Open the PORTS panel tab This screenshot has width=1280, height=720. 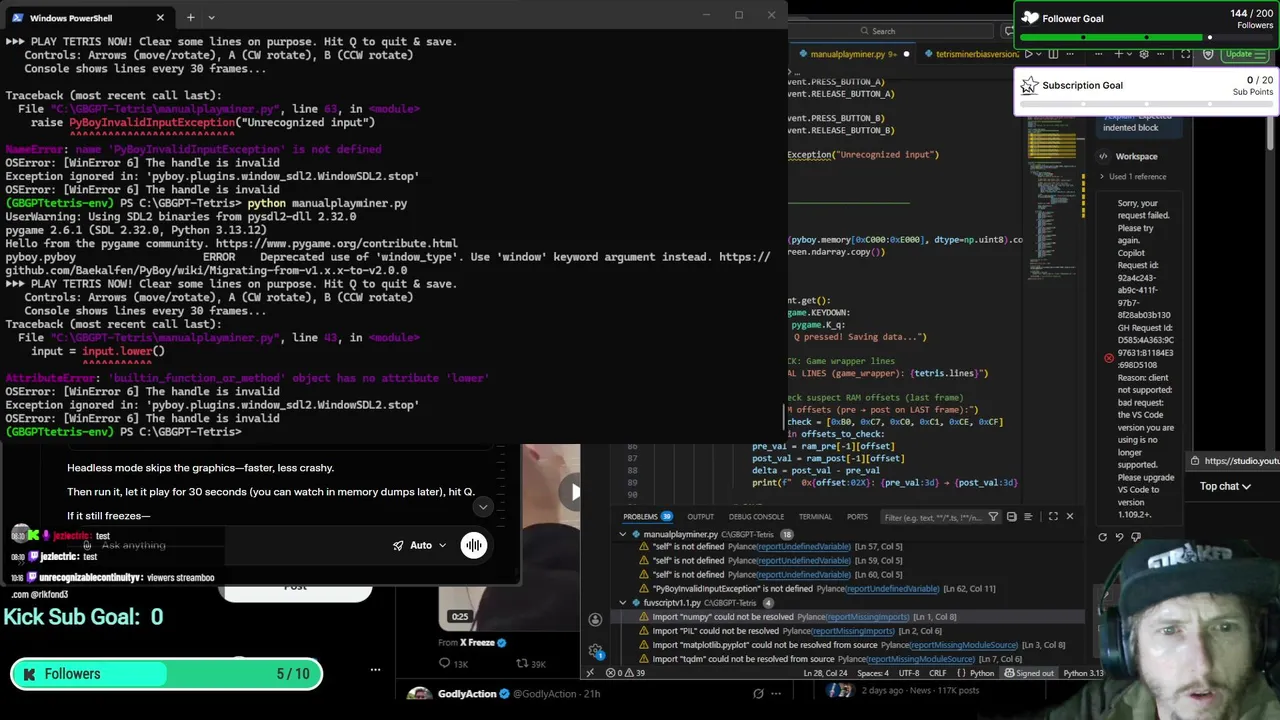(x=857, y=517)
